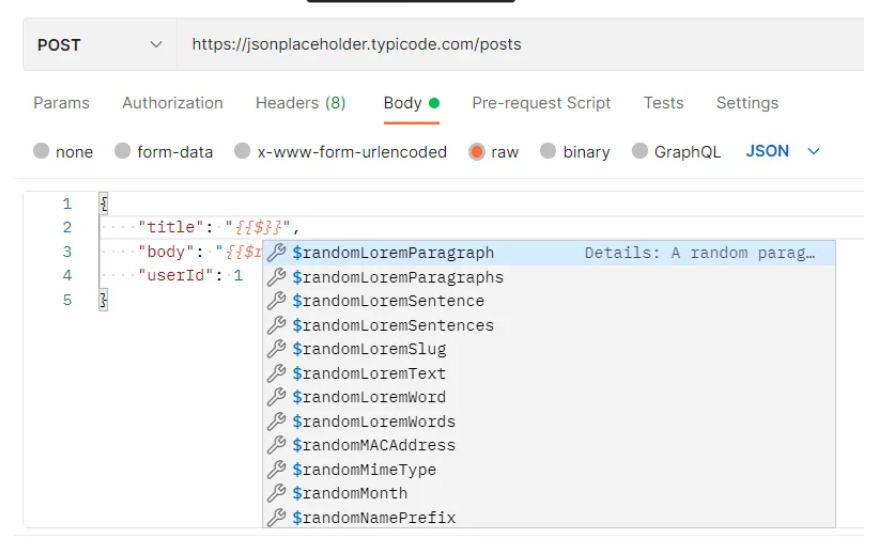Click wrench icon beside $randomLoremText
The width and height of the screenshot is (875, 546).
pyautogui.click(x=276, y=373)
